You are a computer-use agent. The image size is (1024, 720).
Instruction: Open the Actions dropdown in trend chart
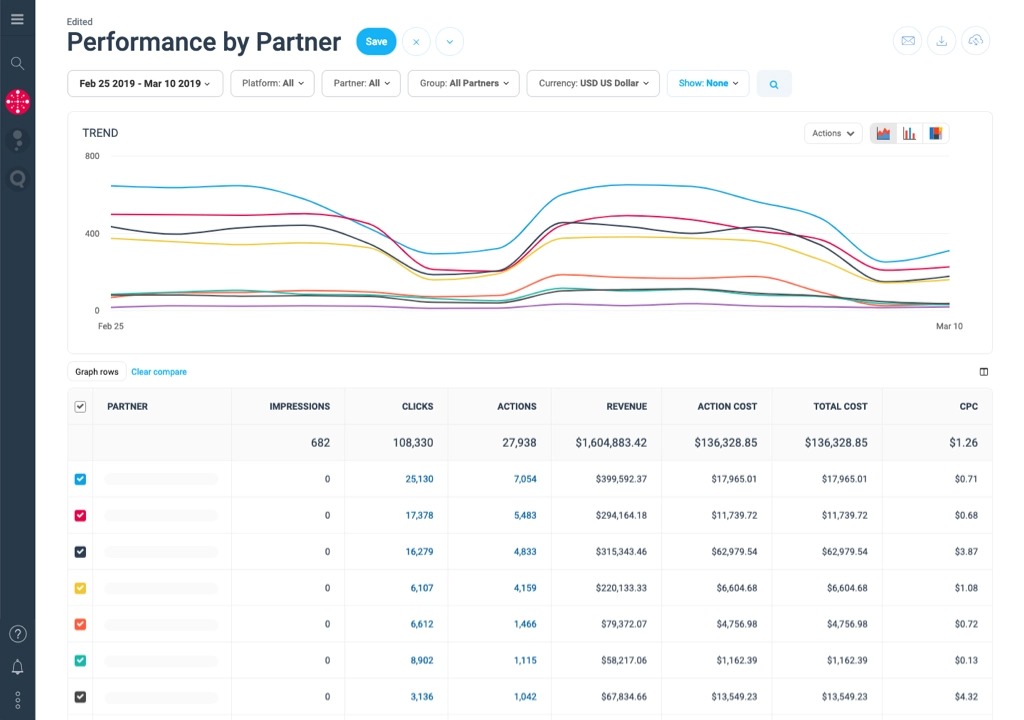[x=833, y=133]
